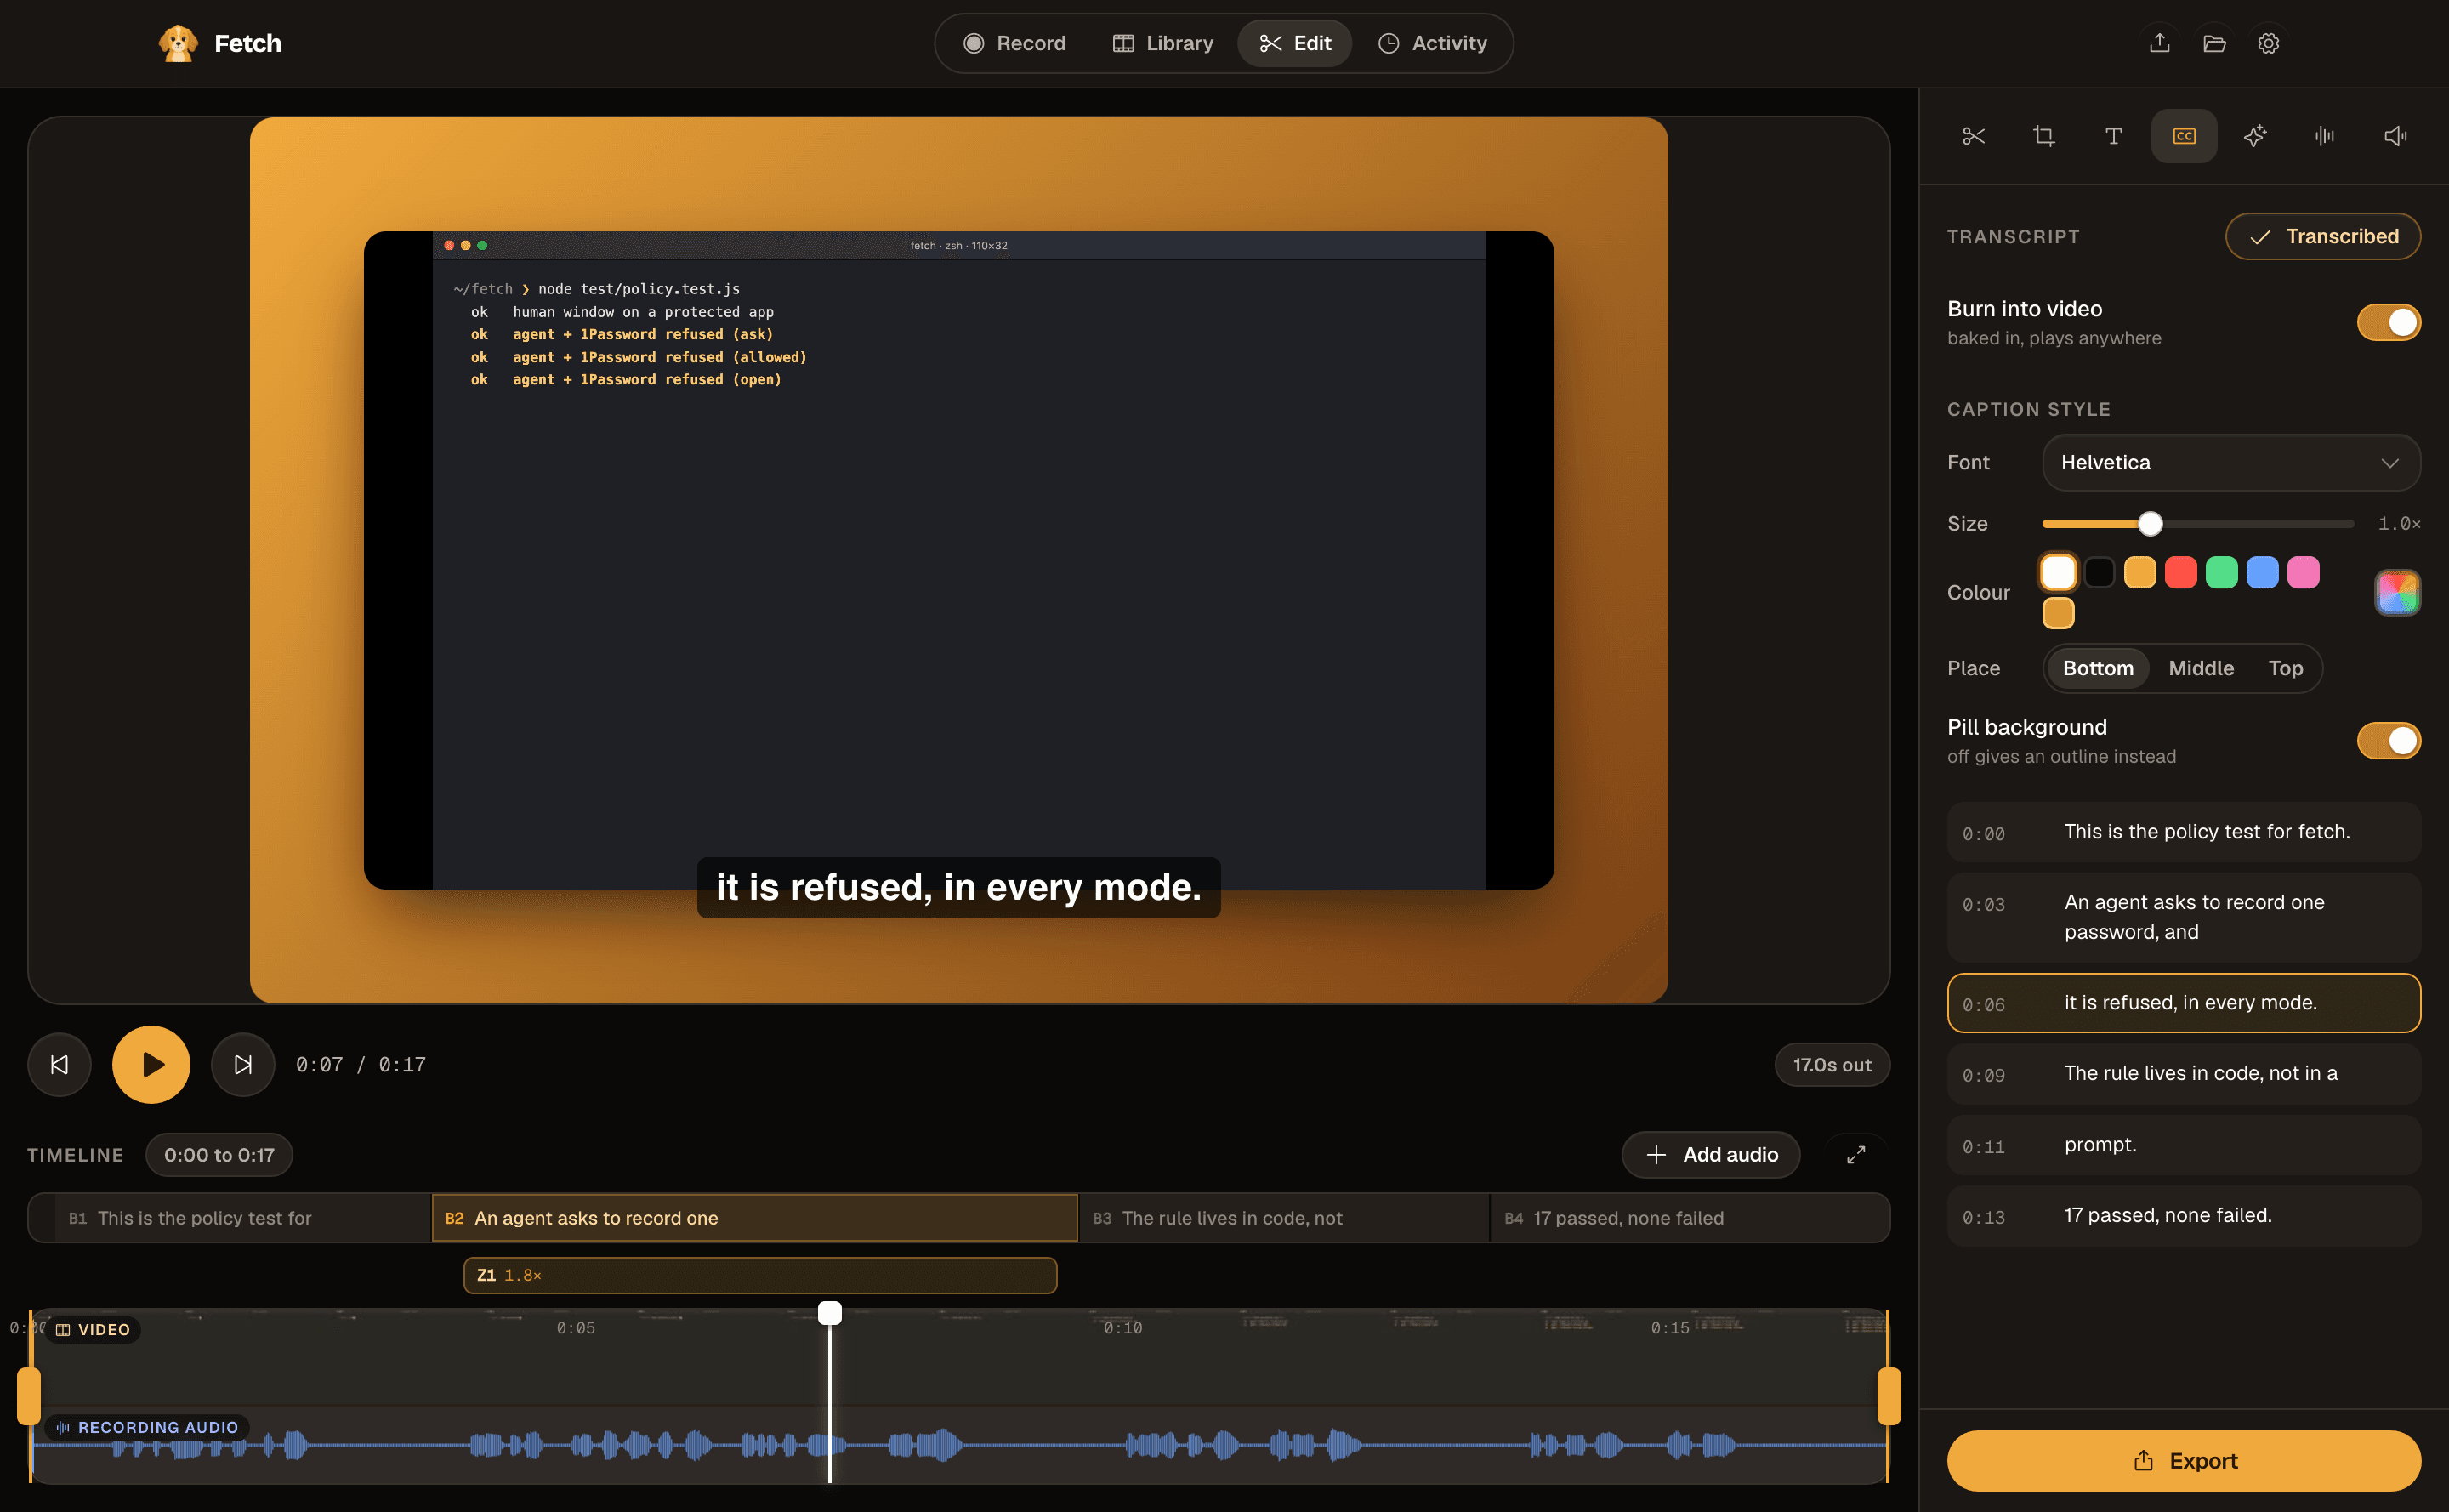
Task: Click the caption Size slider handle
Action: 2149,524
